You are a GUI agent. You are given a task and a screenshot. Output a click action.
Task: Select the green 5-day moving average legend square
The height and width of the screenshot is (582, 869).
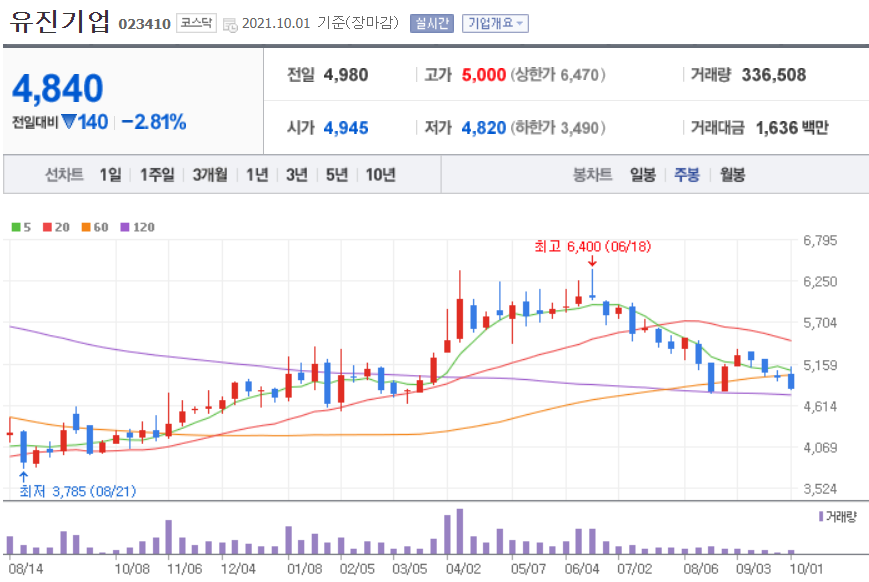click(x=15, y=227)
